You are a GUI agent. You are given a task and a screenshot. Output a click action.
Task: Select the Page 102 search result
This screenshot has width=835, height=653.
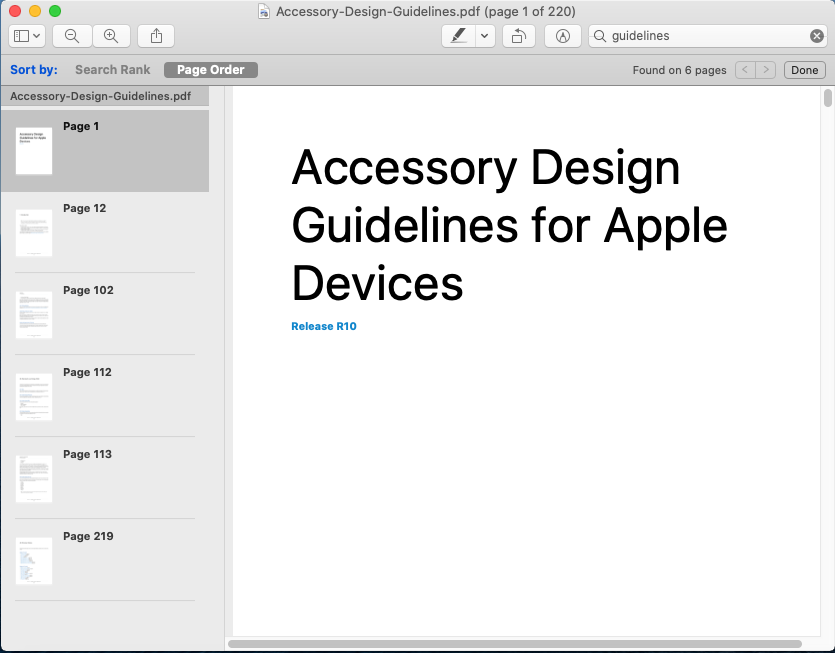pyautogui.click(x=105, y=315)
